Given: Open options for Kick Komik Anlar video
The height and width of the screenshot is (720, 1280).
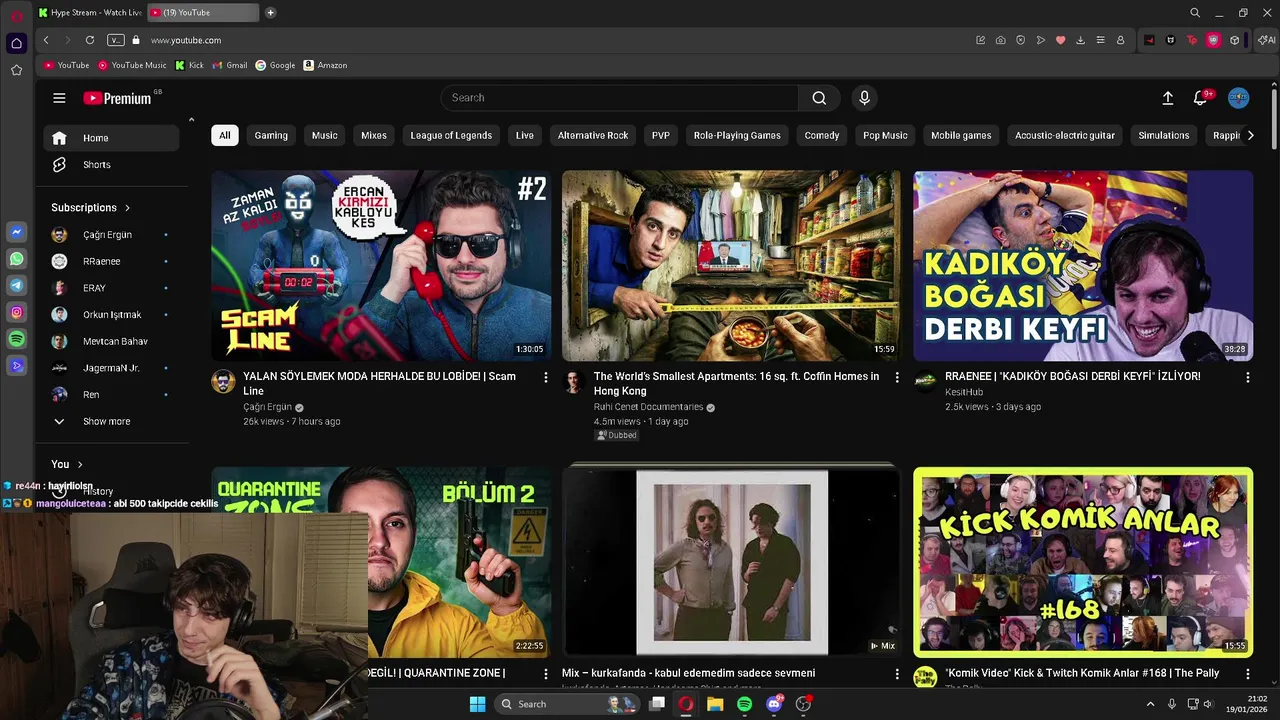Looking at the screenshot, I should pos(1247,674).
